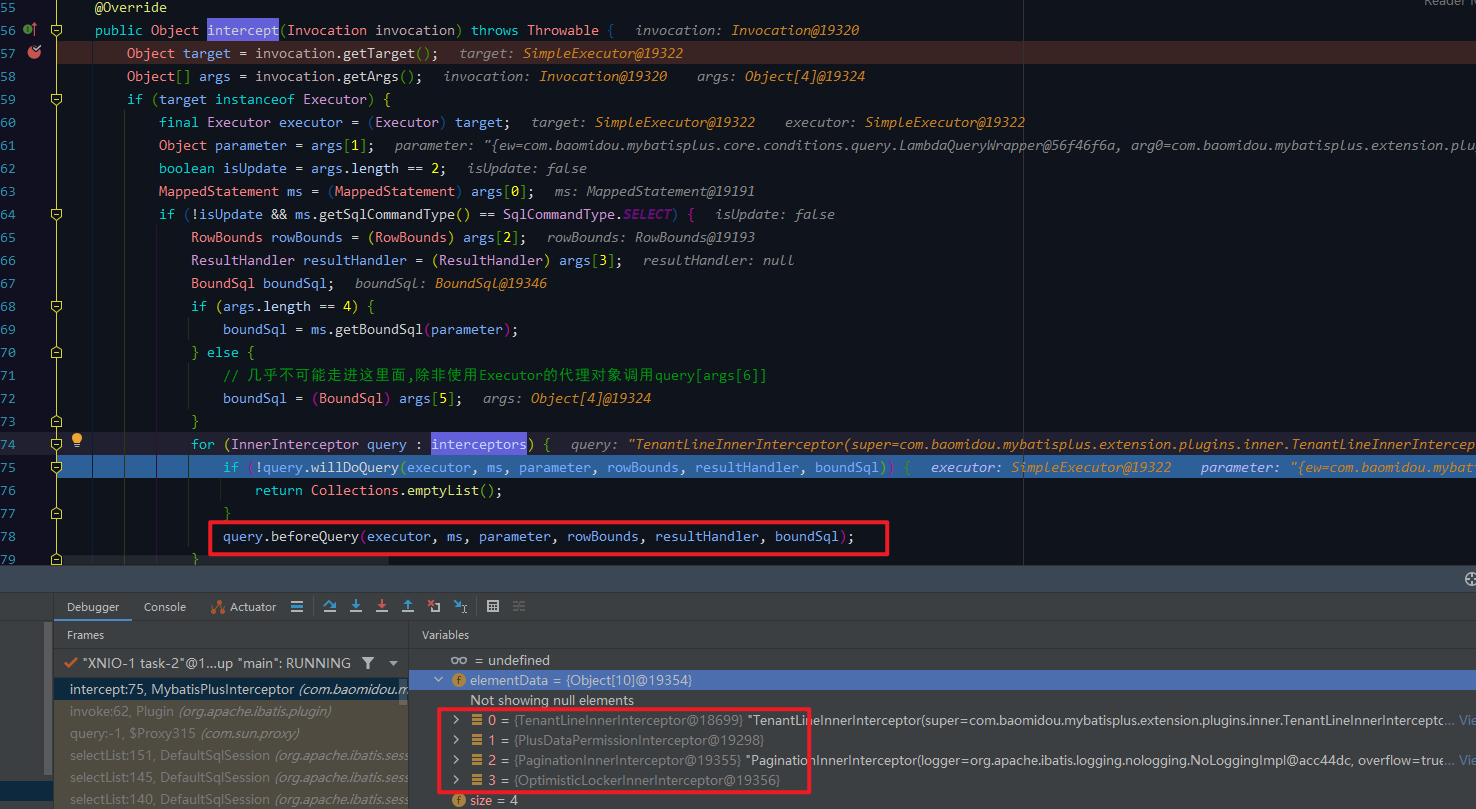Image resolution: width=1476 pixels, height=809 pixels.
Task: Click the XNIO-1 task-2 thread name
Action: coord(217,663)
